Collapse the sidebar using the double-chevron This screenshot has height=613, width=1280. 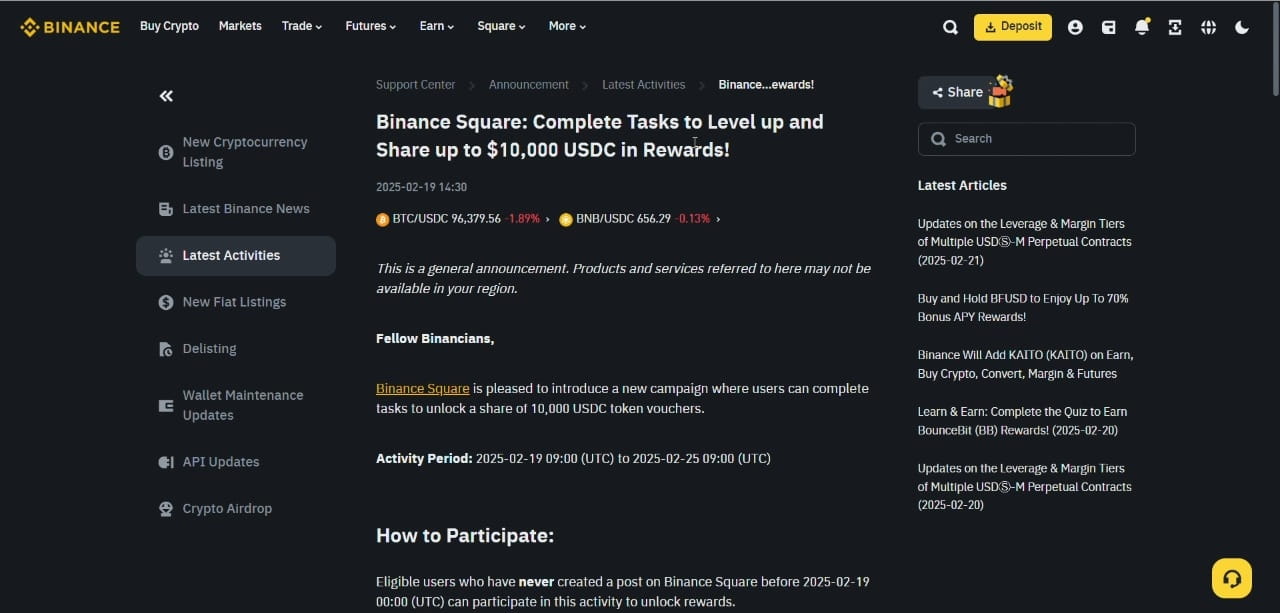[165, 95]
